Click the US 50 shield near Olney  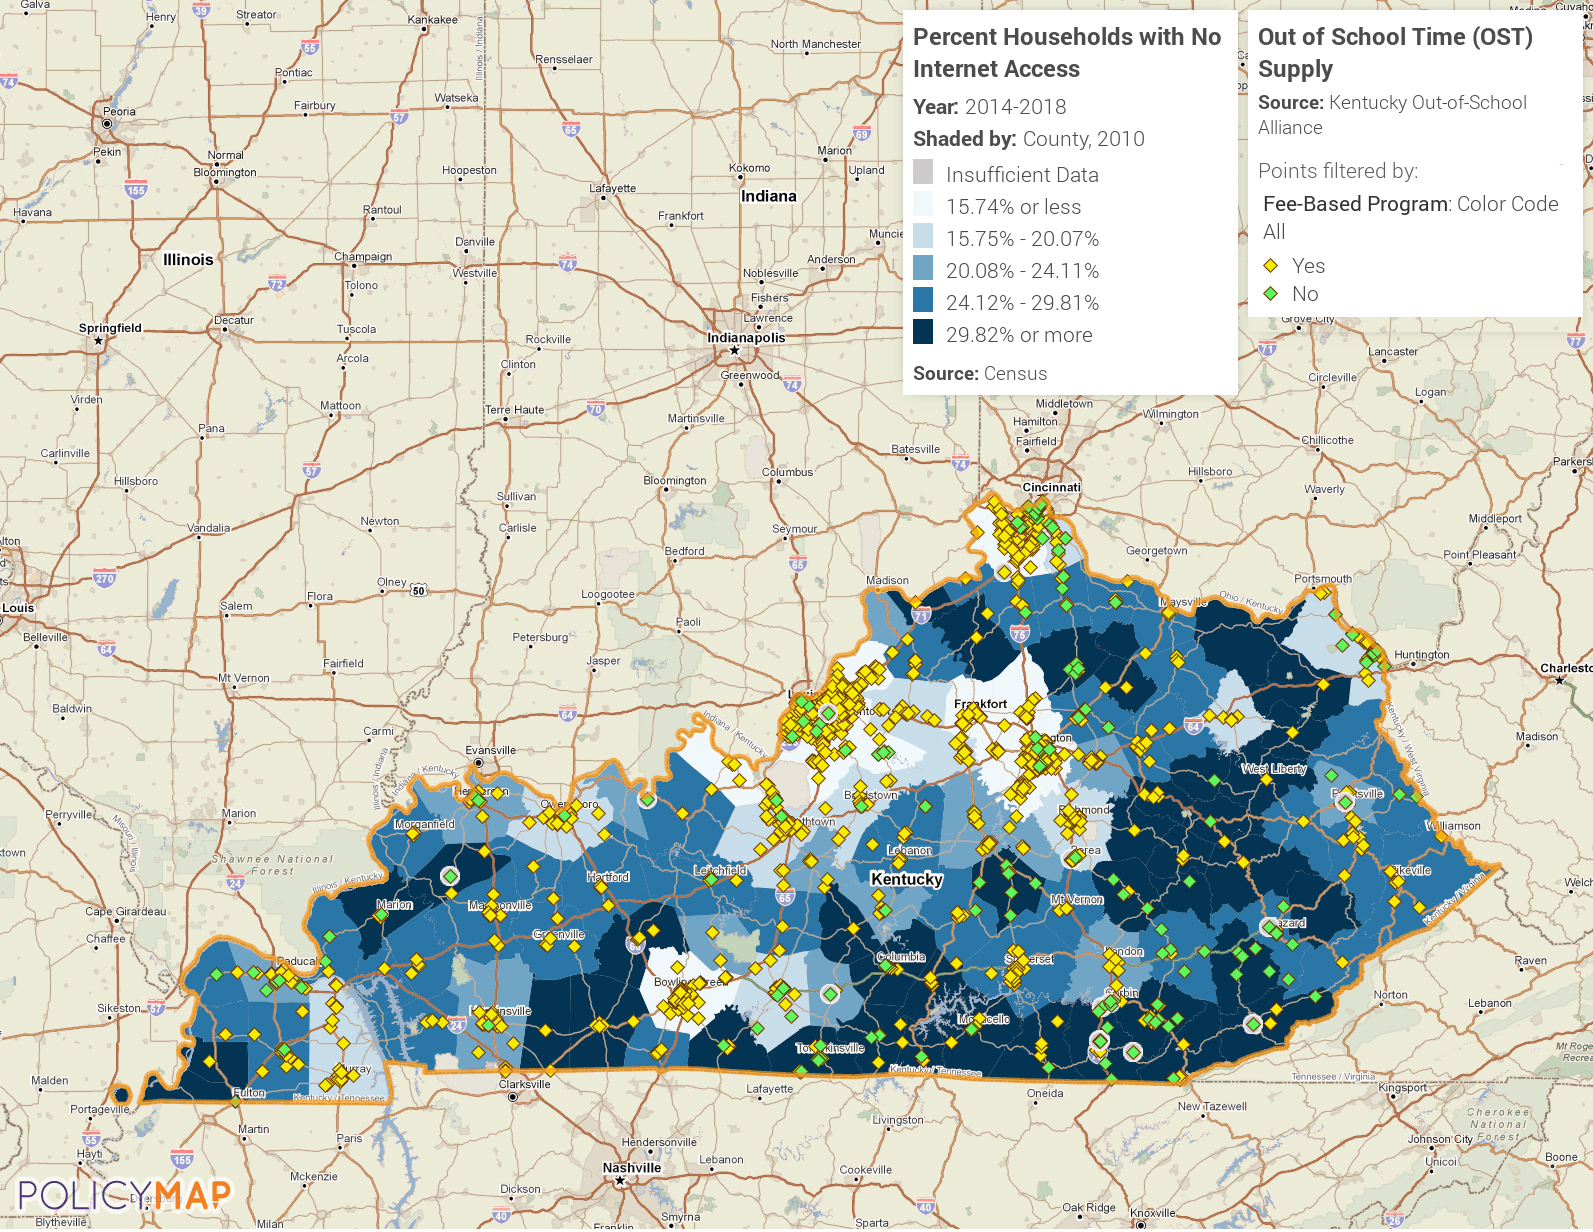(419, 590)
